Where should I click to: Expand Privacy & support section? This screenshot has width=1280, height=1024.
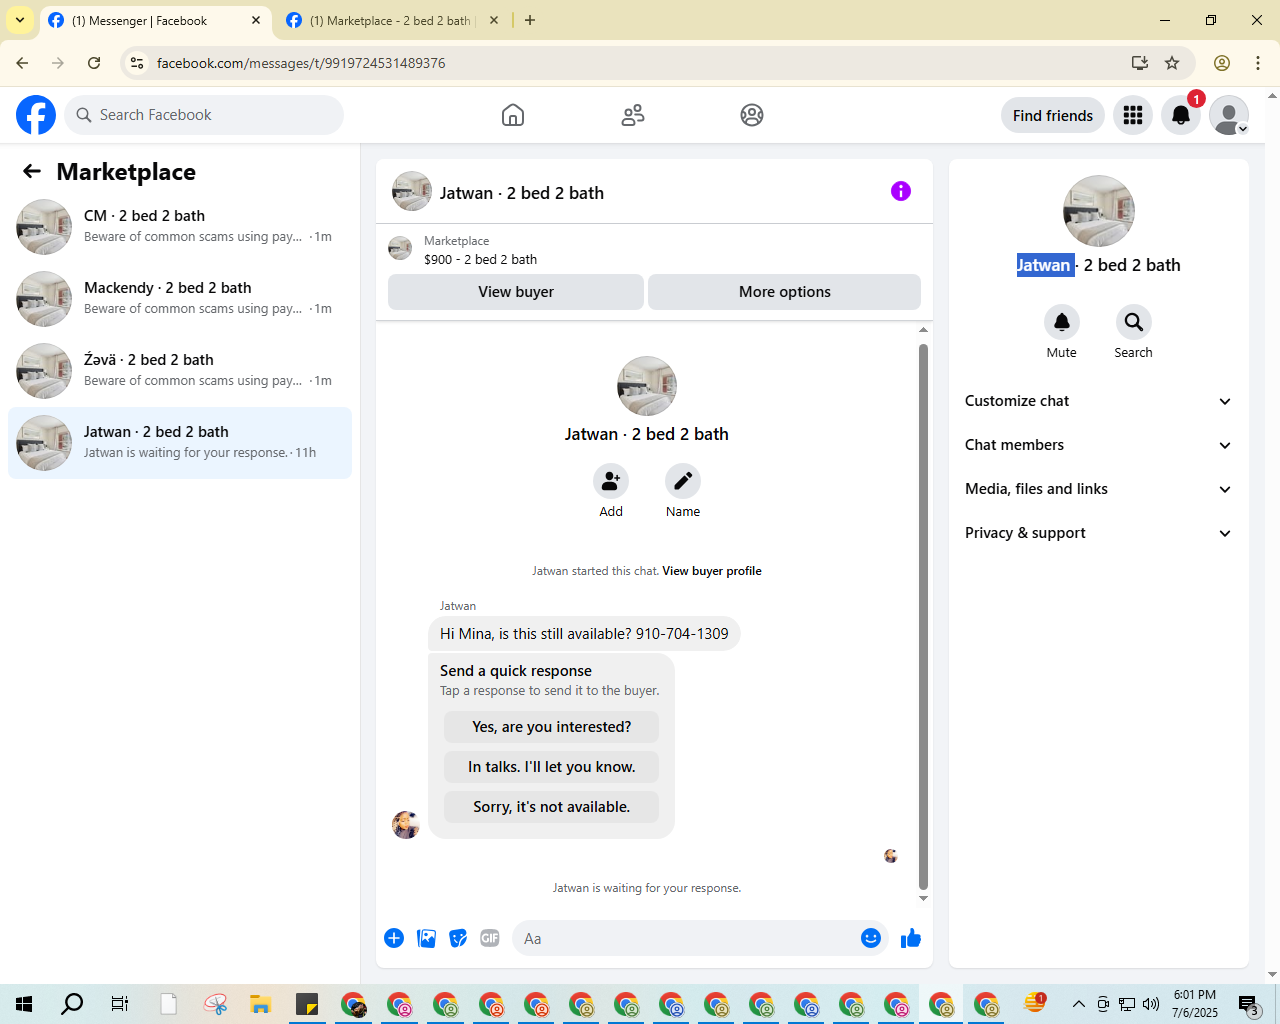click(1098, 533)
